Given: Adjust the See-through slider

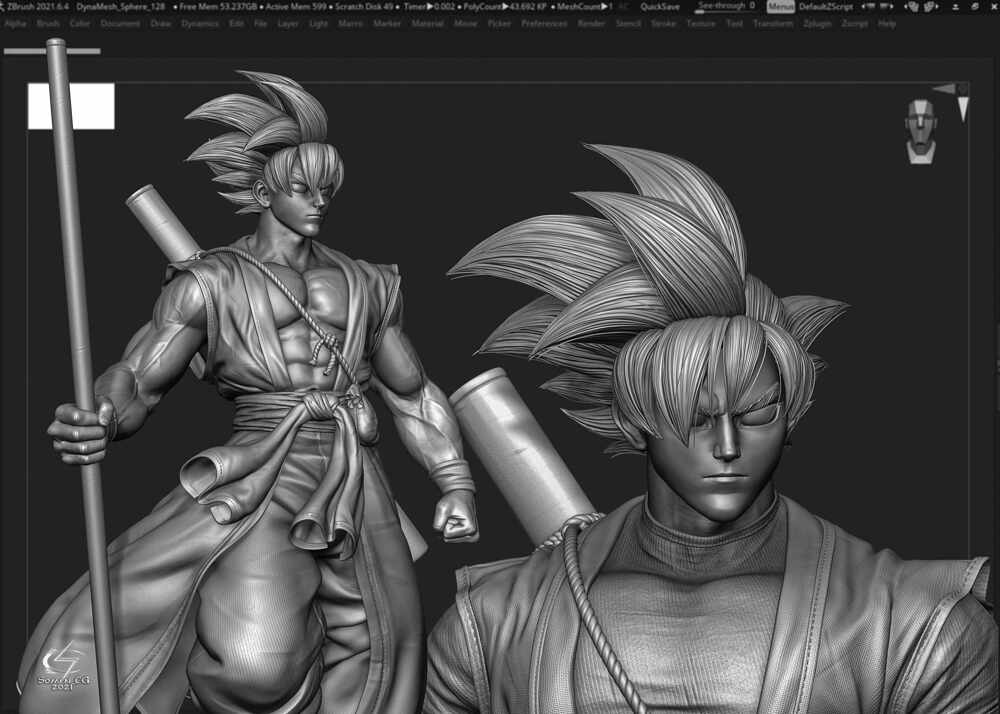Looking at the screenshot, I should [x=725, y=6].
